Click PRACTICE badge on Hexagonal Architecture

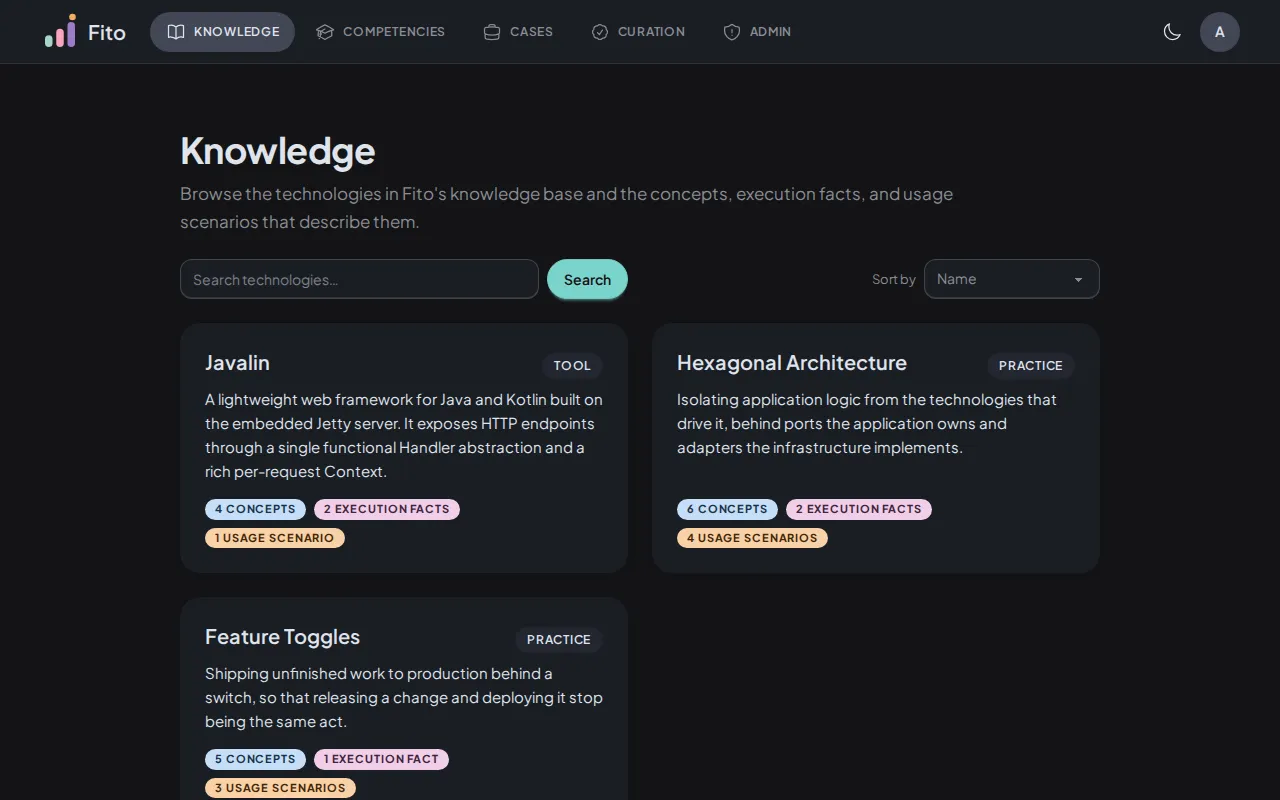(x=1031, y=366)
